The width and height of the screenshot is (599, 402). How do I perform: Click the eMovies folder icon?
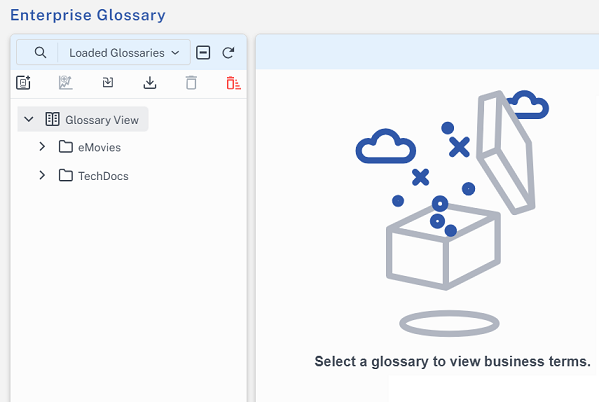[x=66, y=147]
